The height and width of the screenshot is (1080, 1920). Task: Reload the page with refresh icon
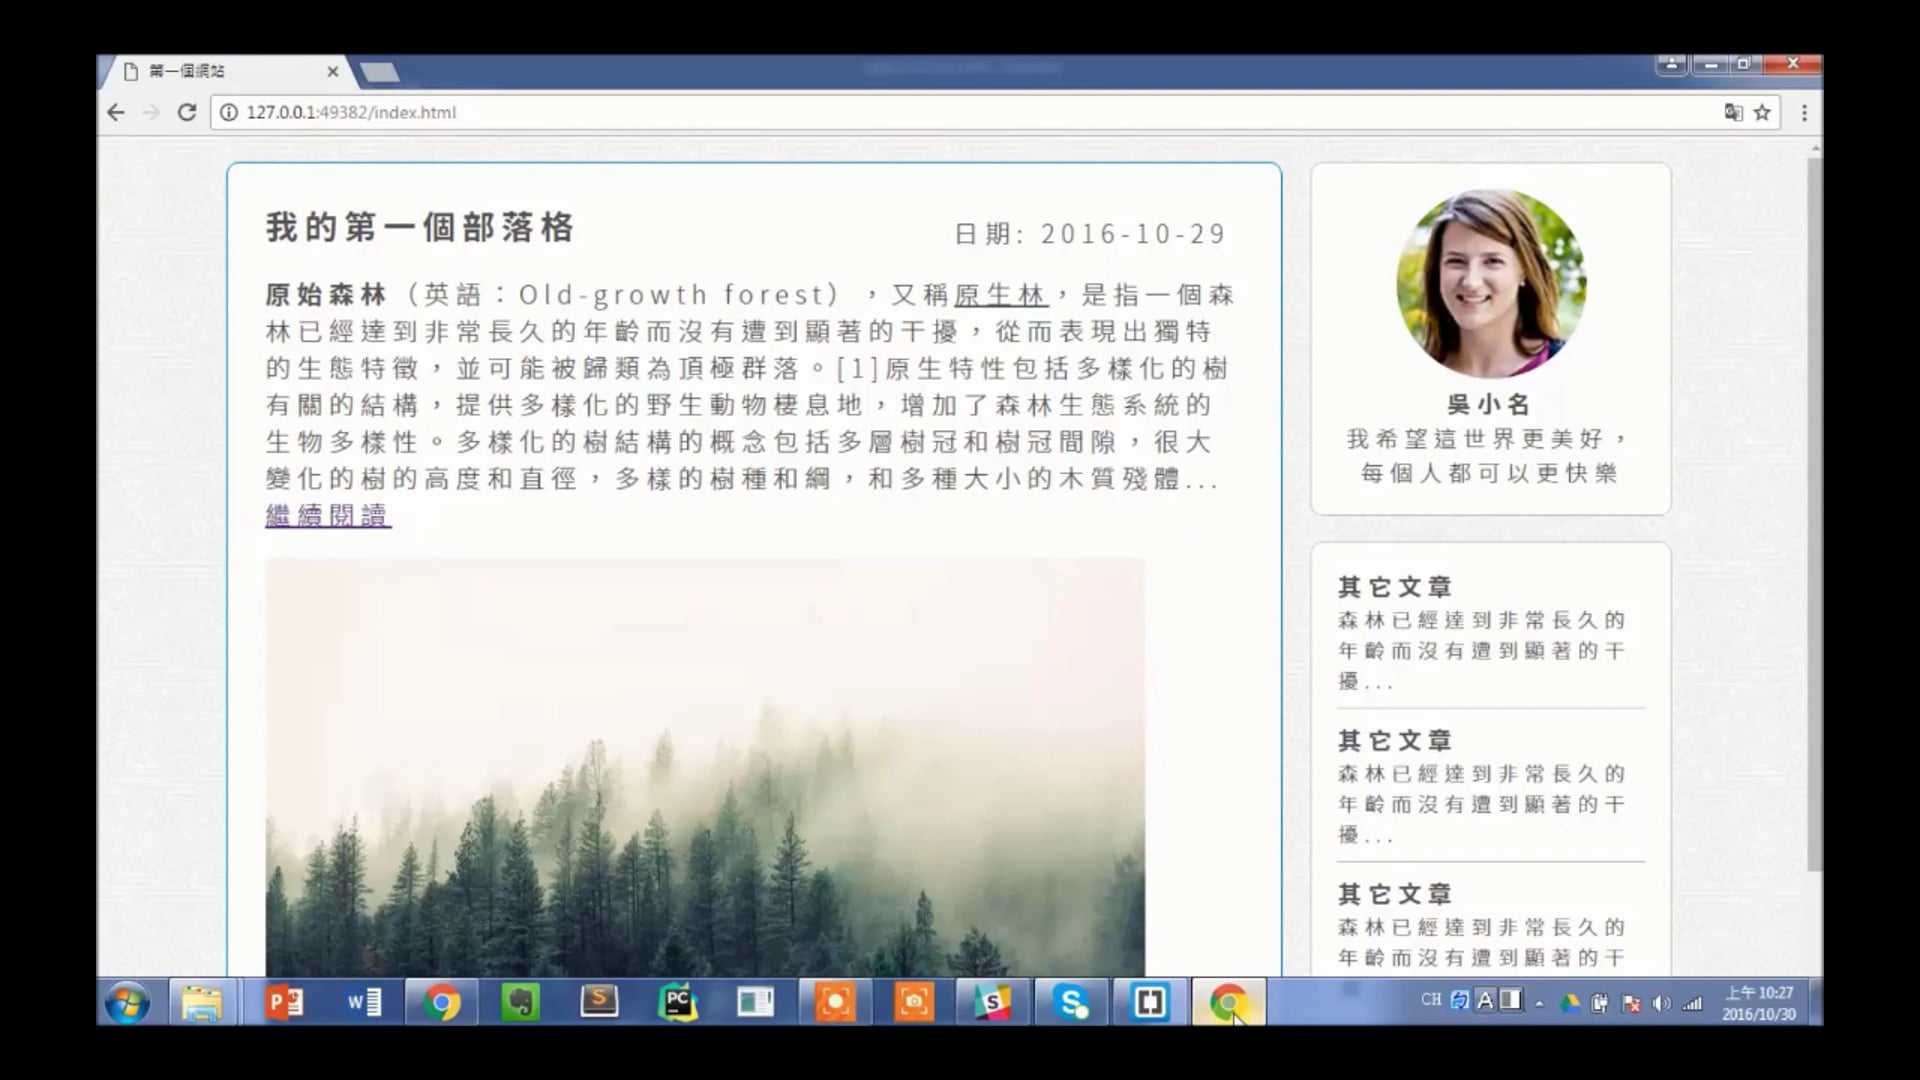point(187,112)
